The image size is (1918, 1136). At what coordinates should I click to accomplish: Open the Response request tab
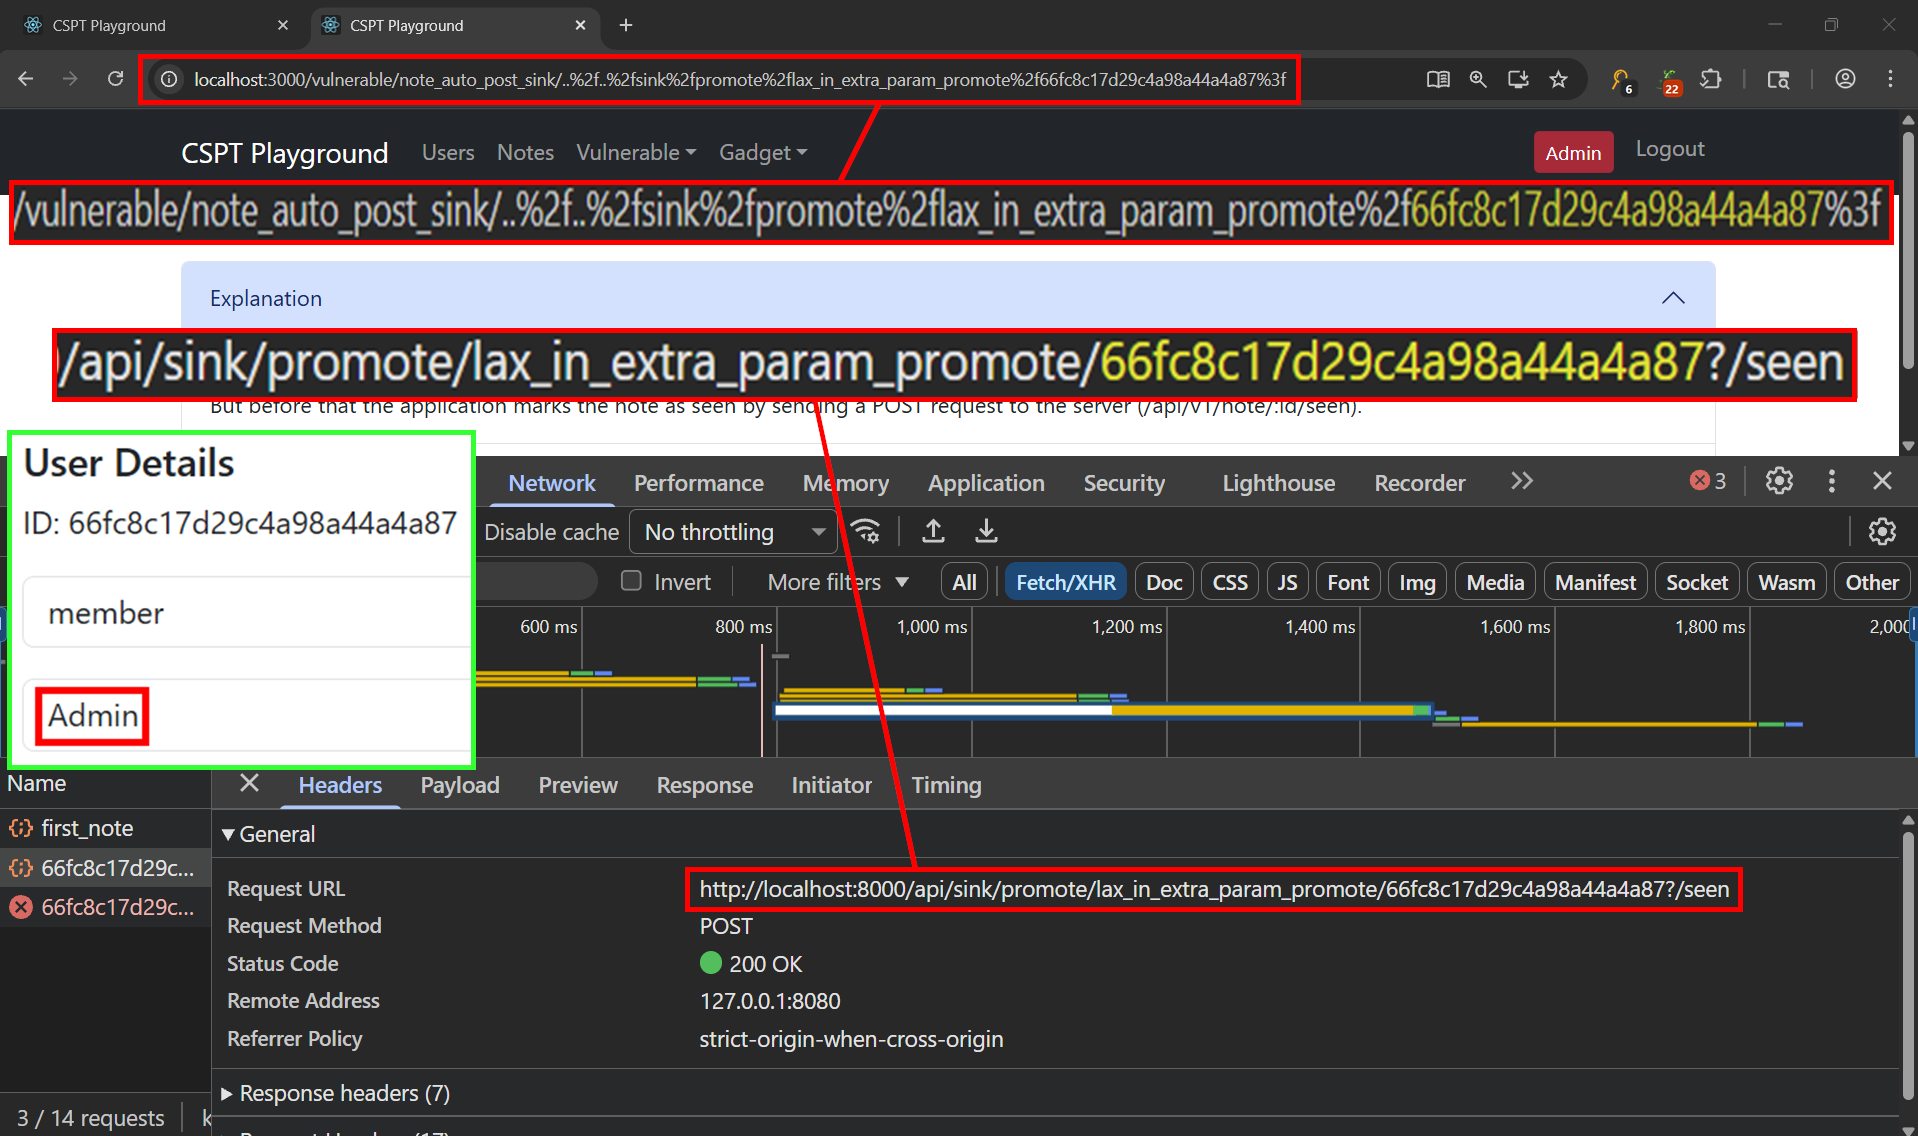coord(705,785)
